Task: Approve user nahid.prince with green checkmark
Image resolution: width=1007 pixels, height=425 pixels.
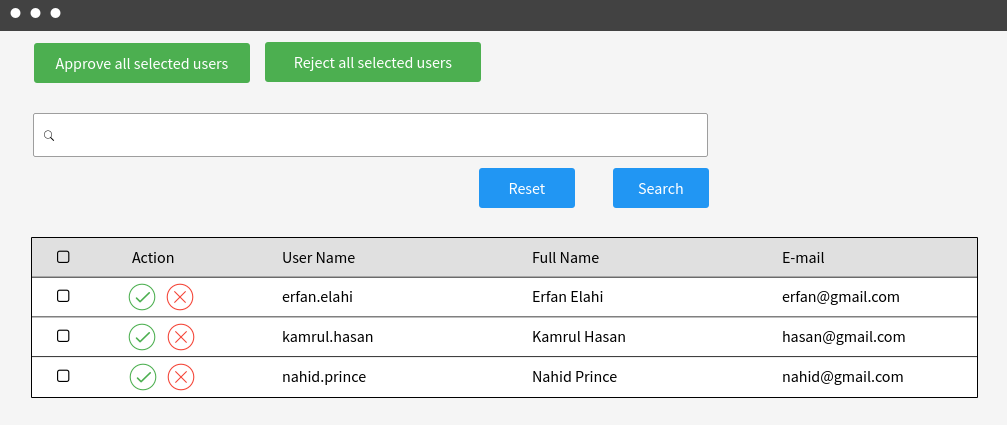Action: 143,377
